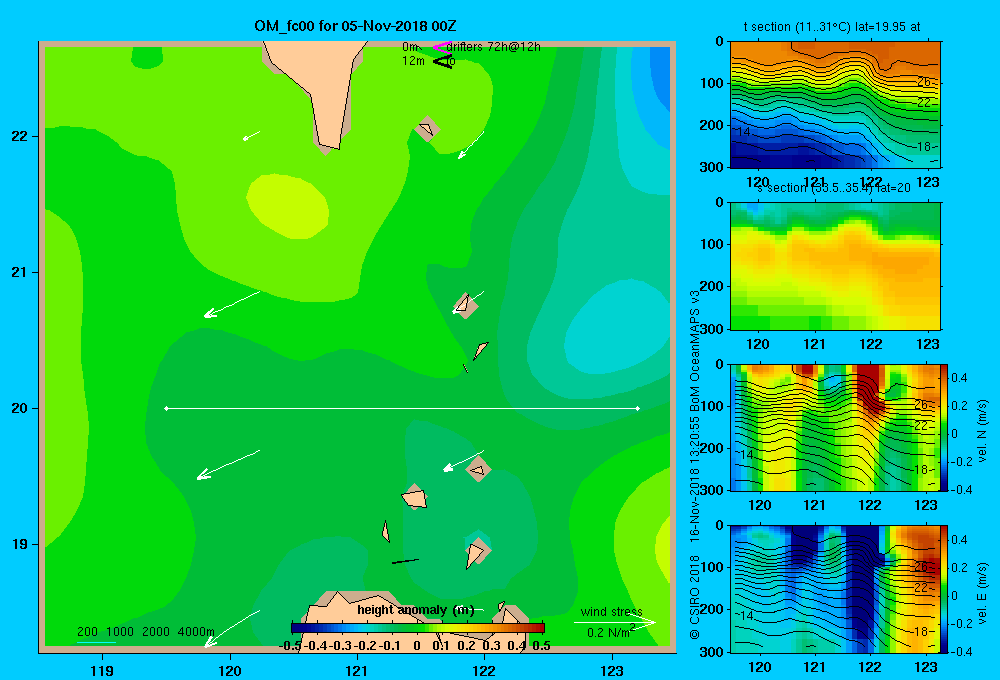Open the salinity section panel

835,266
